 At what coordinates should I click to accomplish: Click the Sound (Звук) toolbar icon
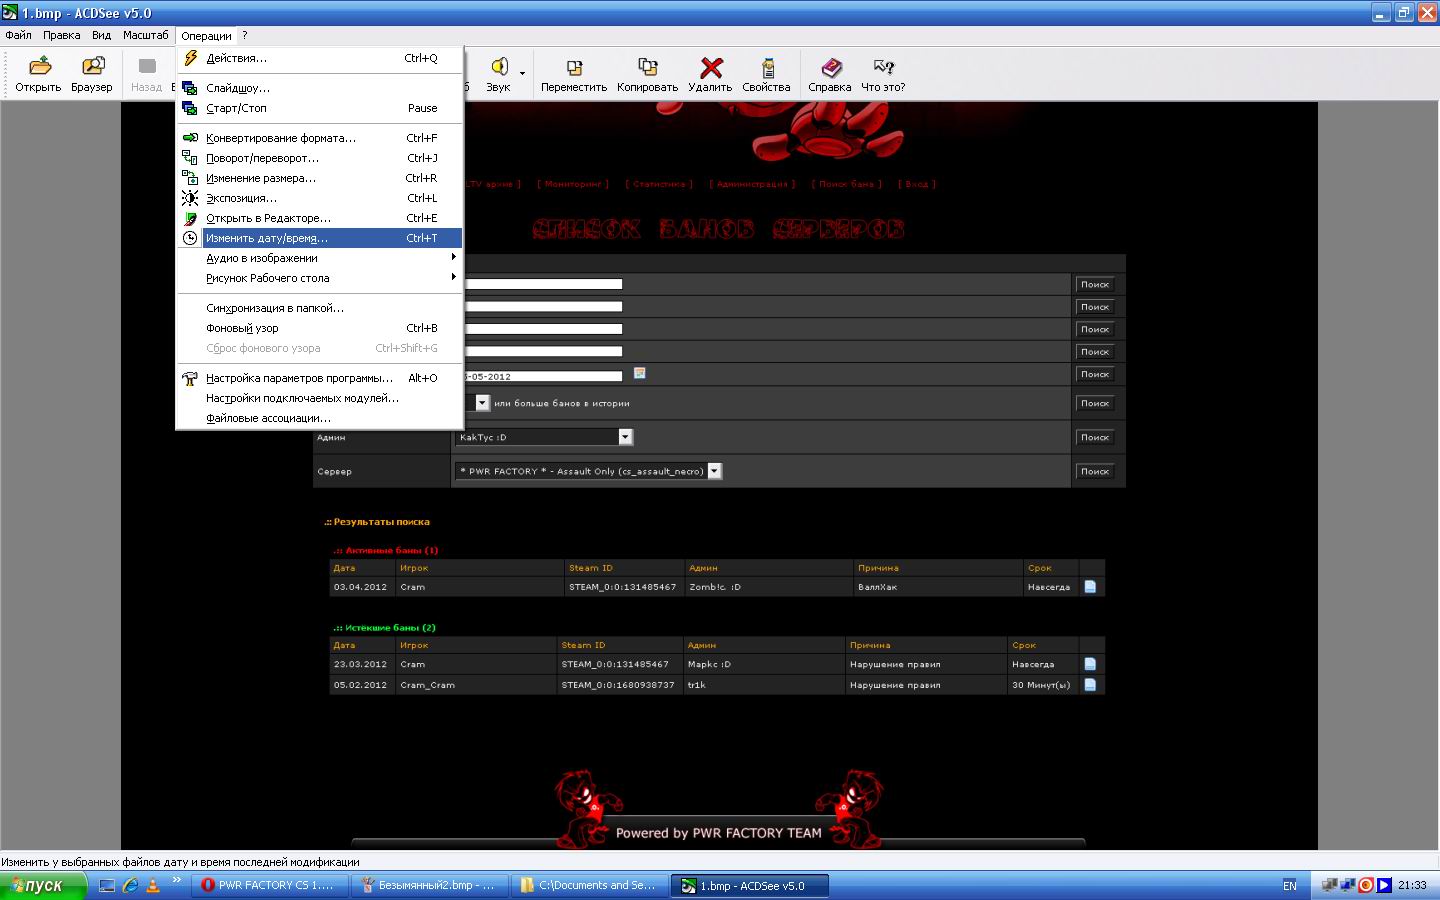[498, 74]
